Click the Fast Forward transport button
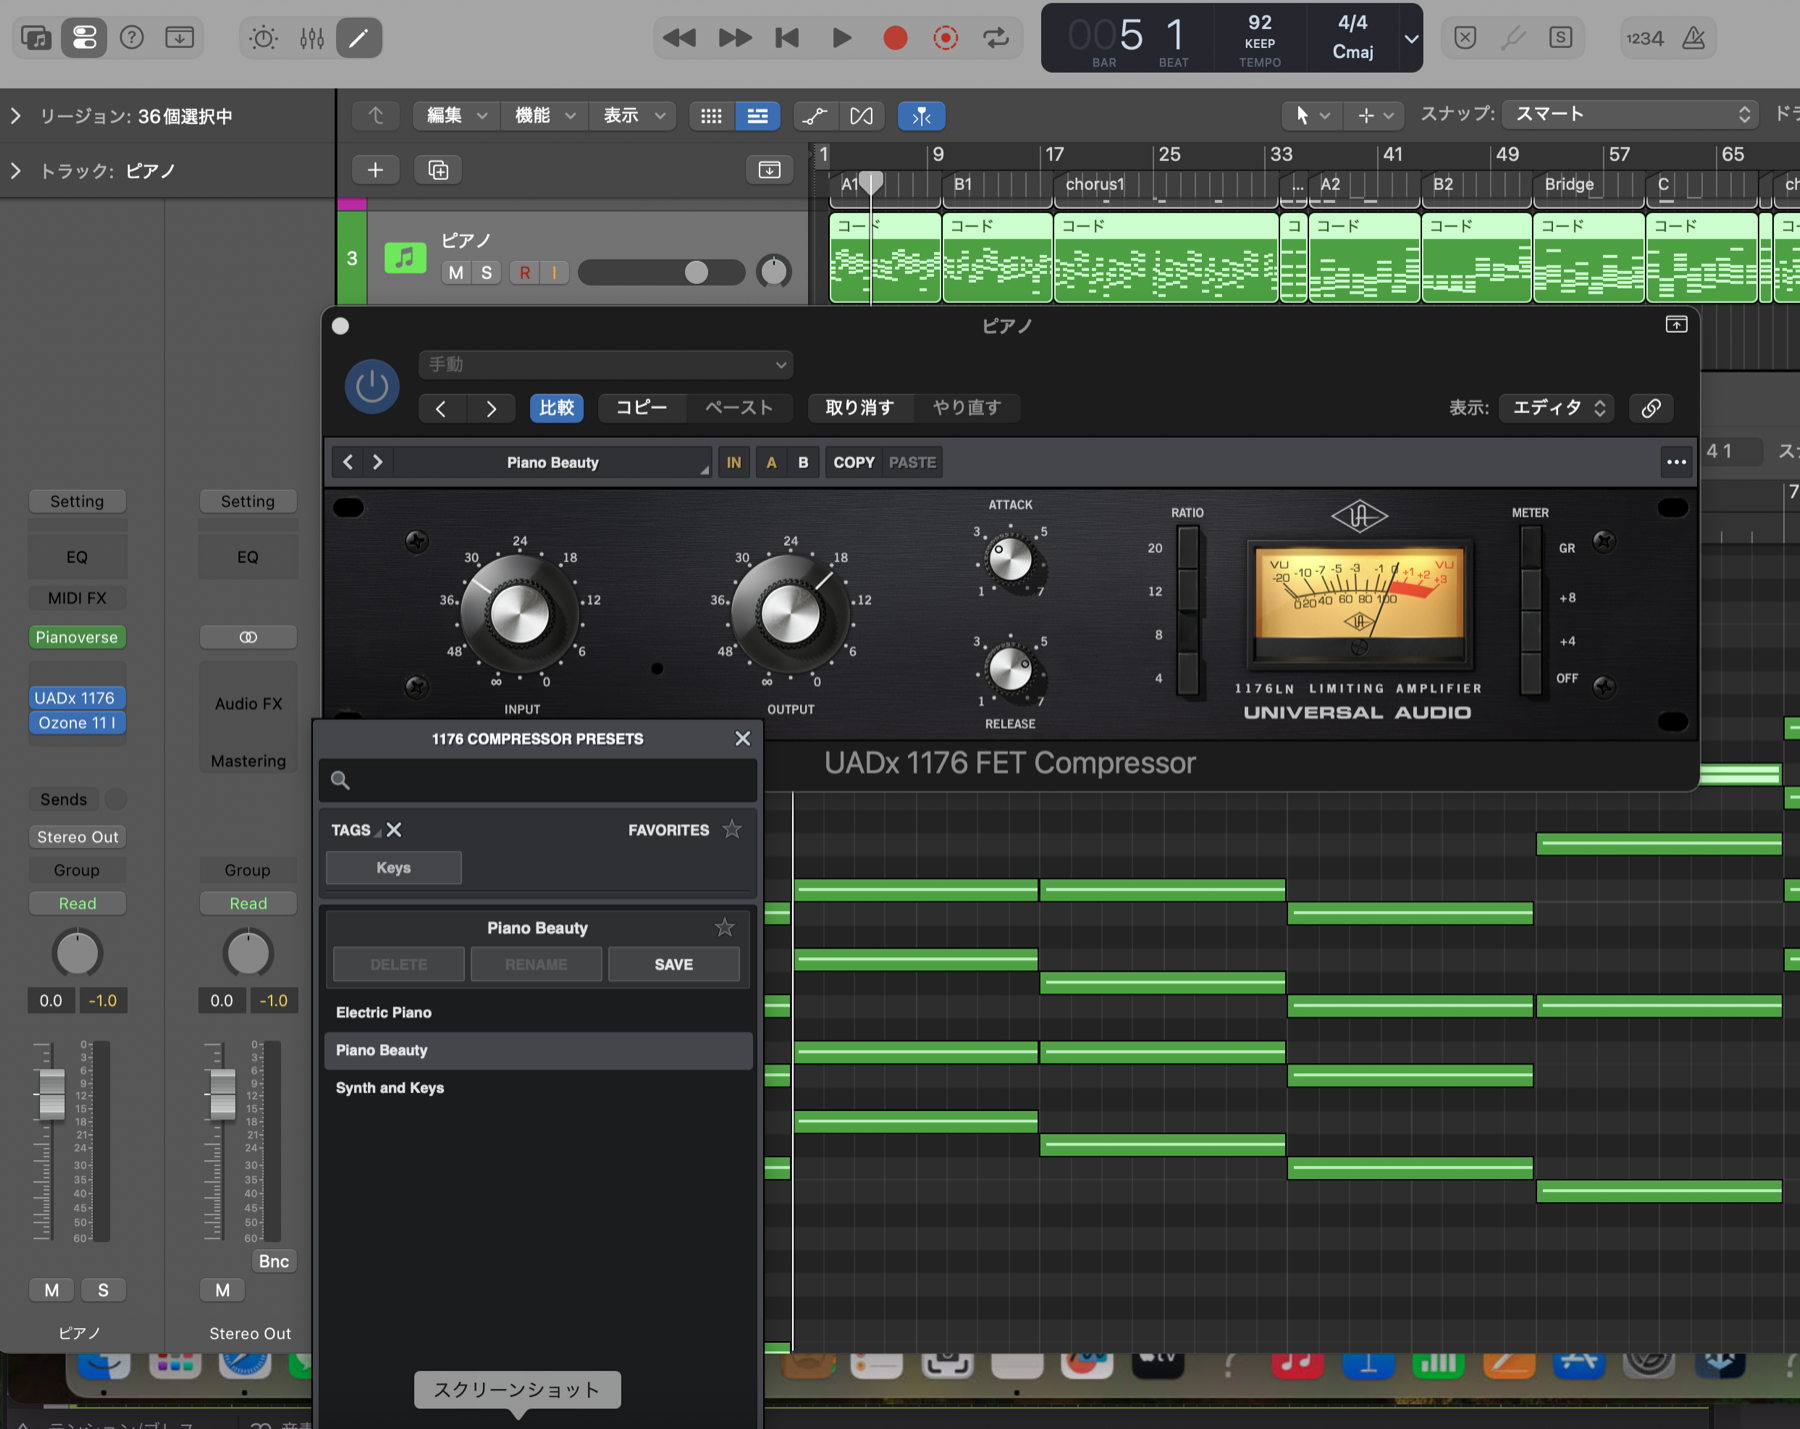This screenshot has width=1800, height=1429. pos(735,38)
